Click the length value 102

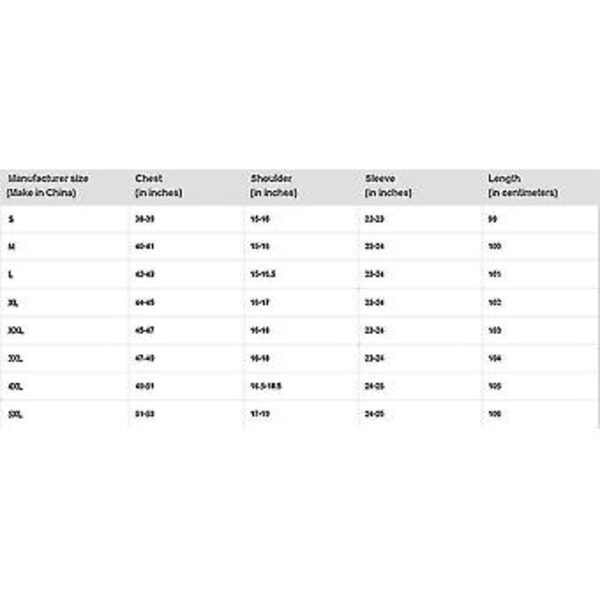click(x=495, y=301)
